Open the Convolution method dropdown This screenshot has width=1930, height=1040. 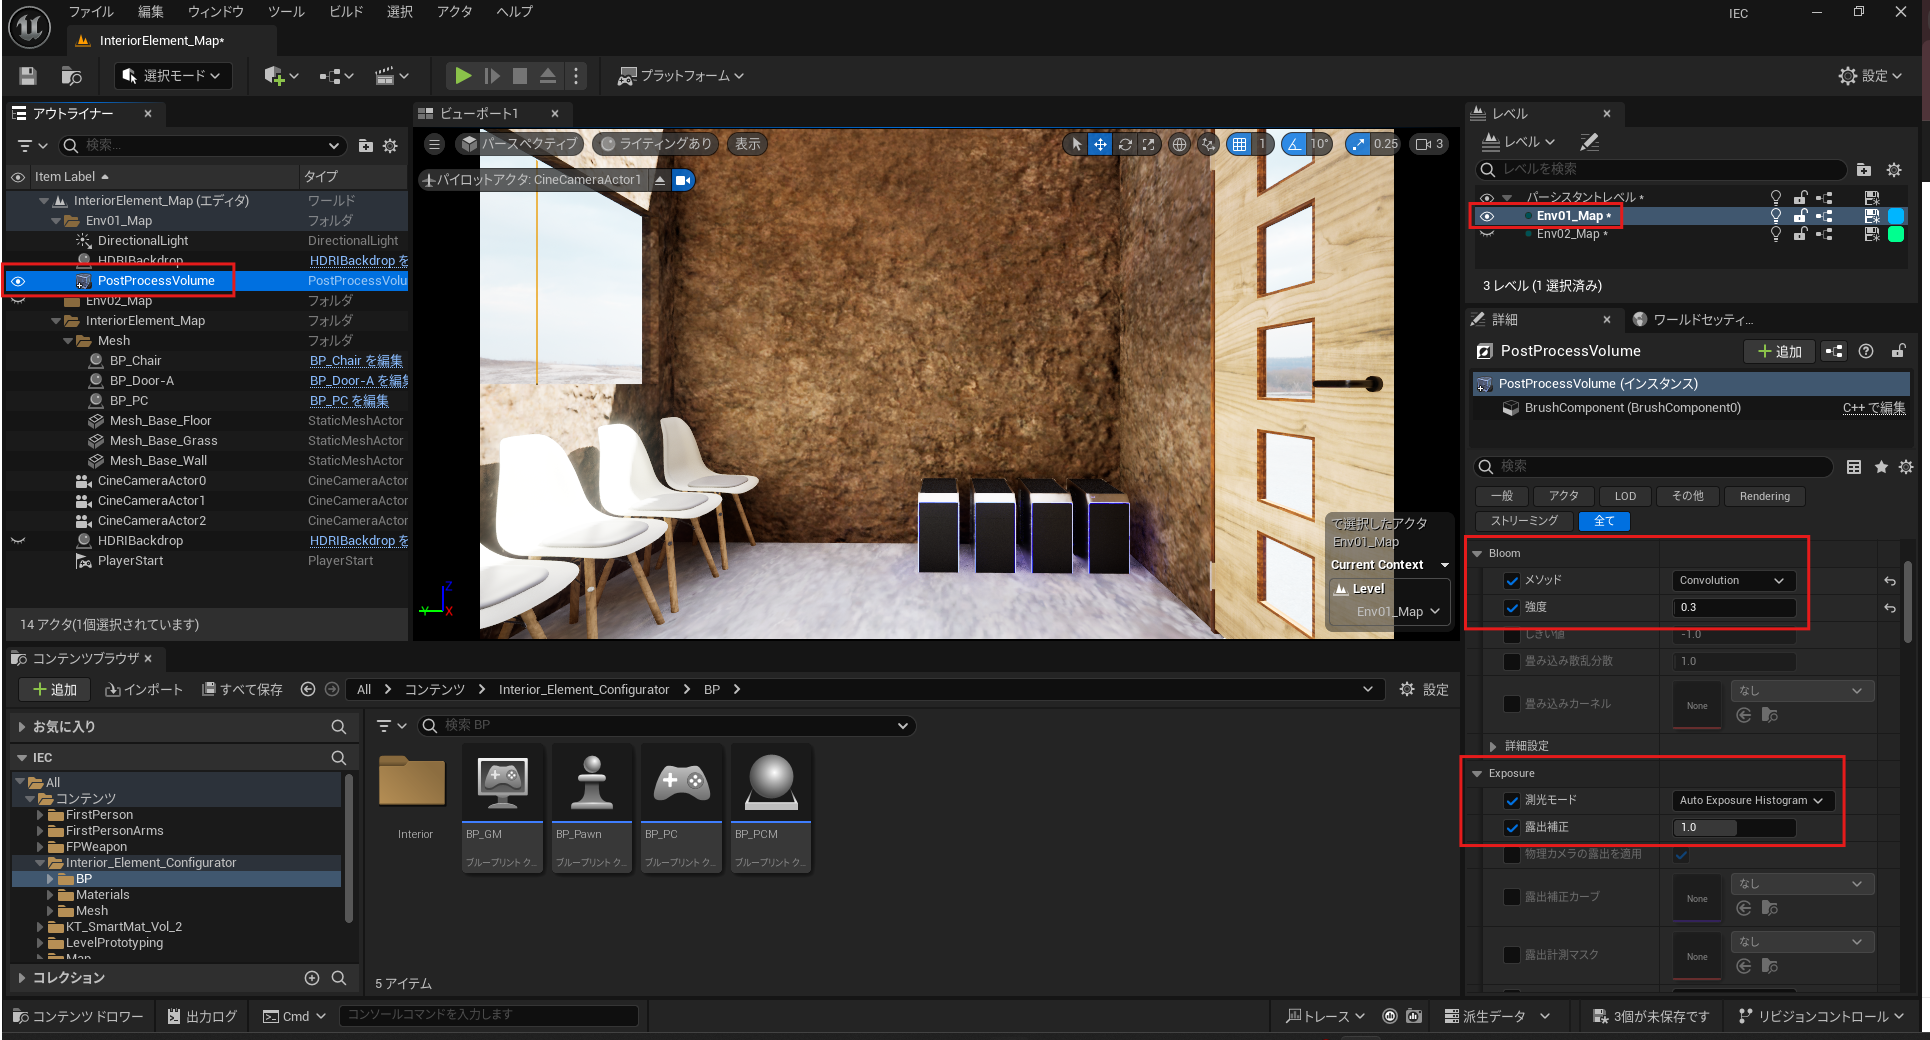pyautogui.click(x=1732, y=580)
